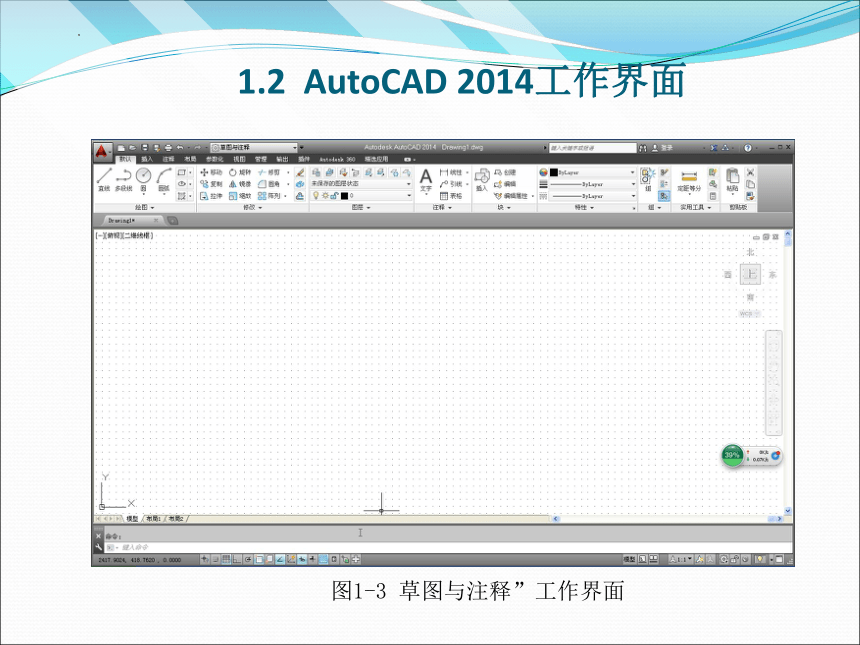Click the Edit block (编辑) button
Screen dimensions: 860x645
(x=505, y=184)
